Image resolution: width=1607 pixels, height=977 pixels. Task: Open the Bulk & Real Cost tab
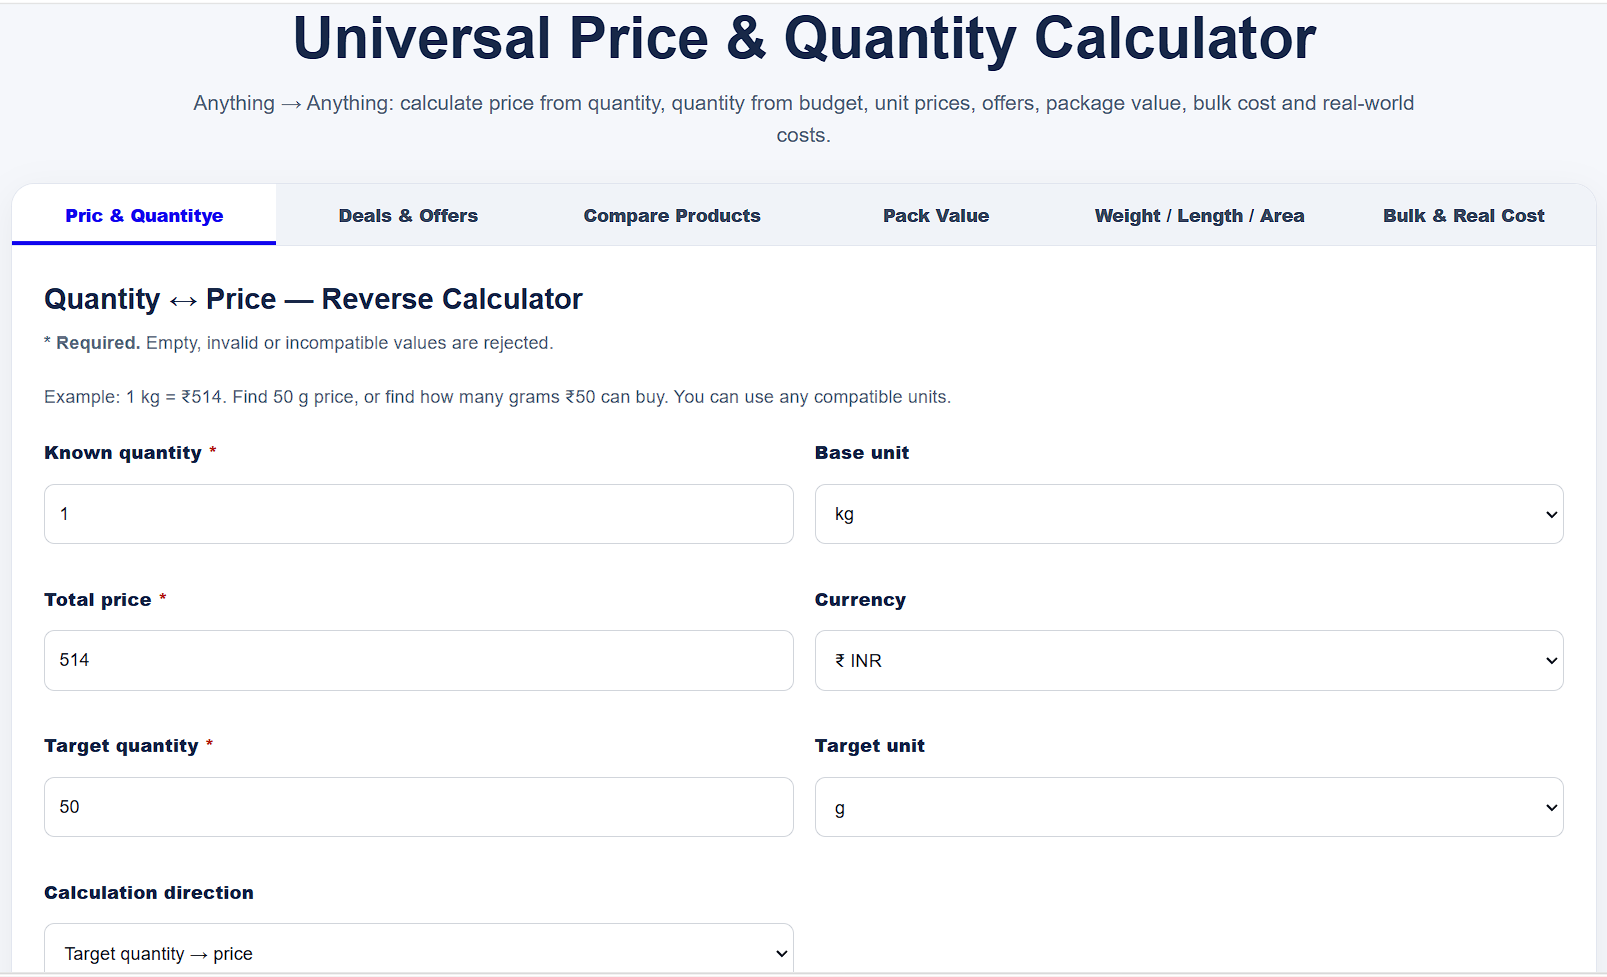coord(1463,216)
